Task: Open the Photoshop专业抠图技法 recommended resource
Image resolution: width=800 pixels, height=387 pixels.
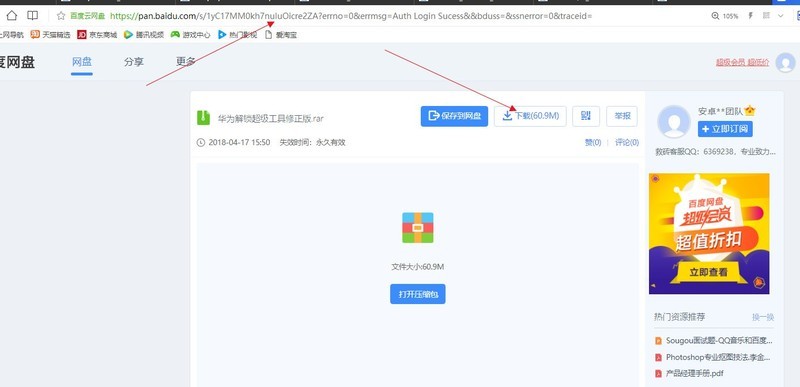Action: point(718,357)
